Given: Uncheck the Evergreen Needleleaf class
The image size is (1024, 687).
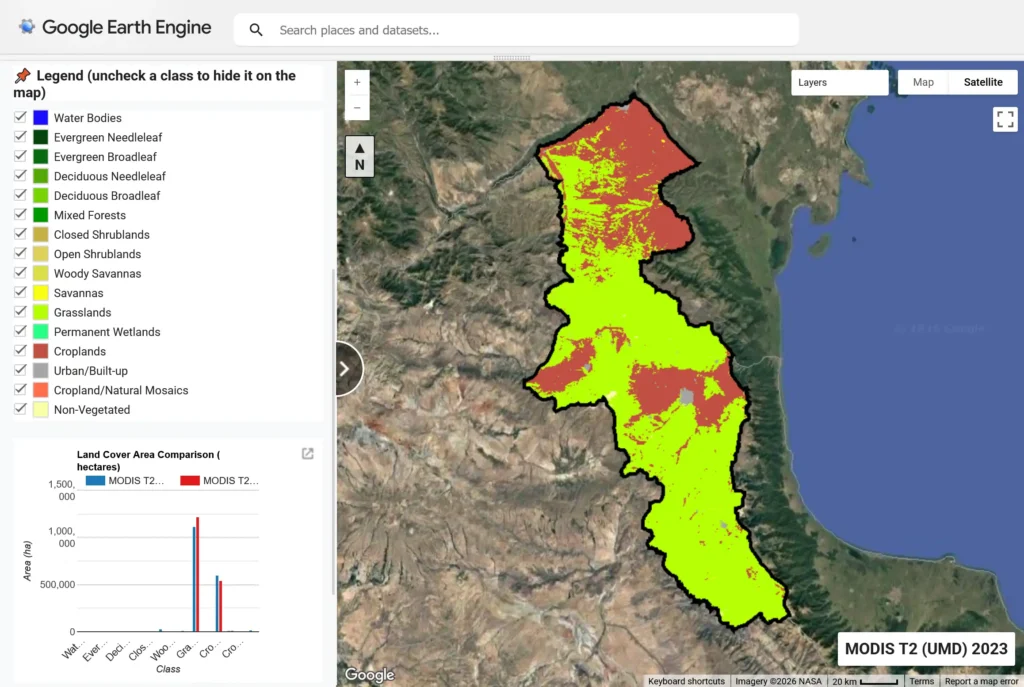Looking at the screenshot, I should [20, 136].
